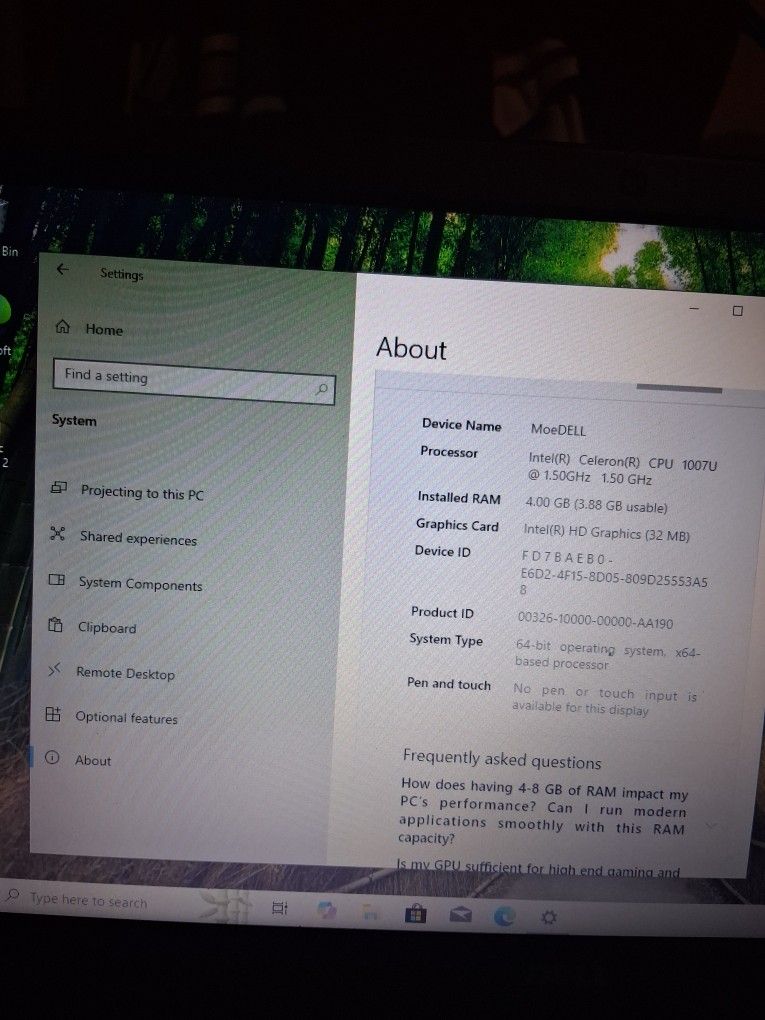Click the Find a setting search box

193,381
